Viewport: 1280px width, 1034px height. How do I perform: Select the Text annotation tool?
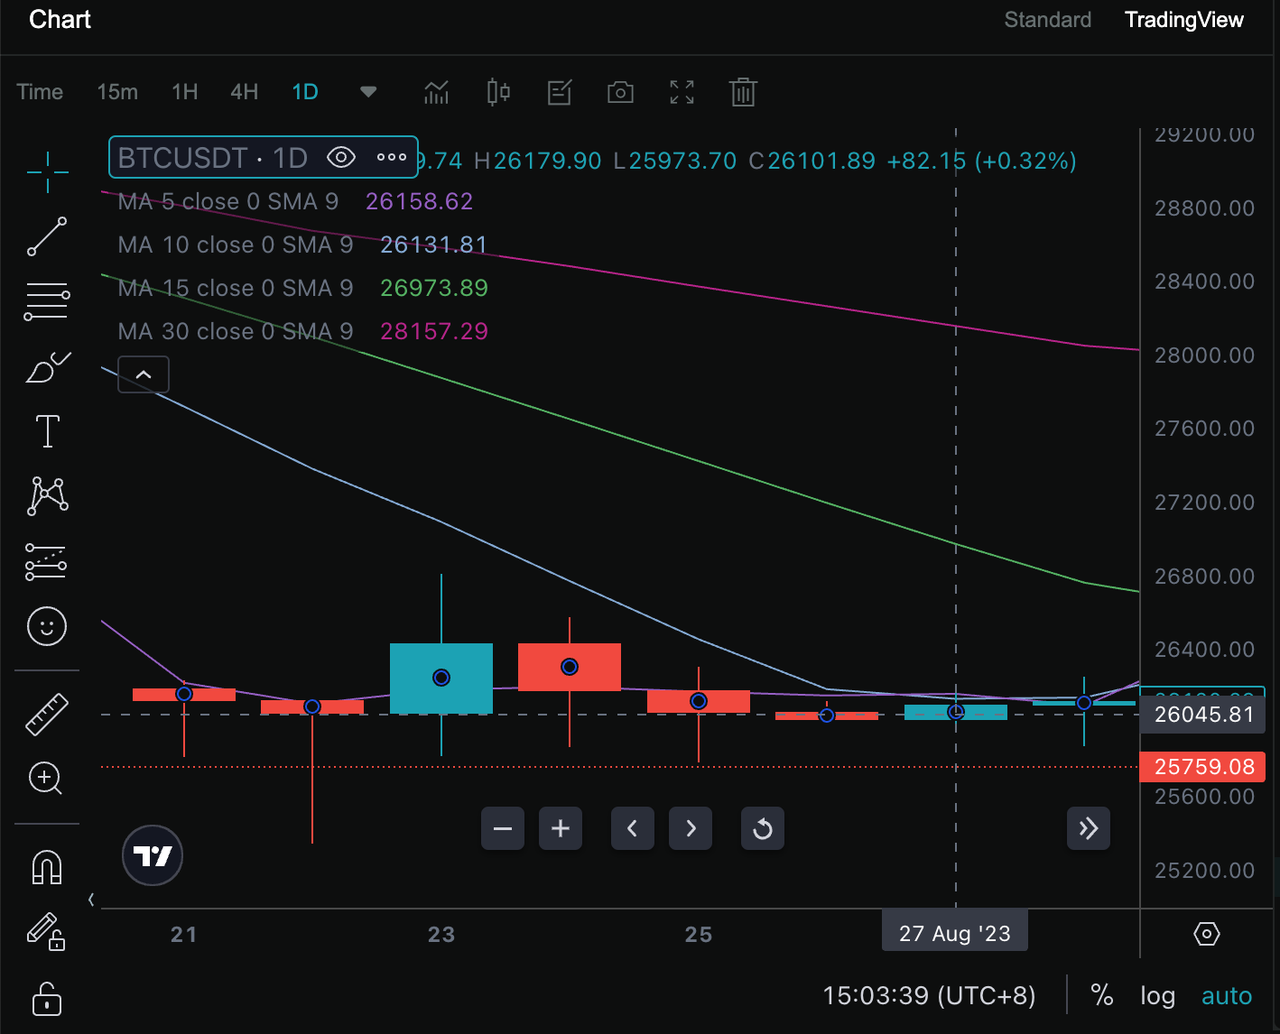pyautogui.click(x=47, y=432)
